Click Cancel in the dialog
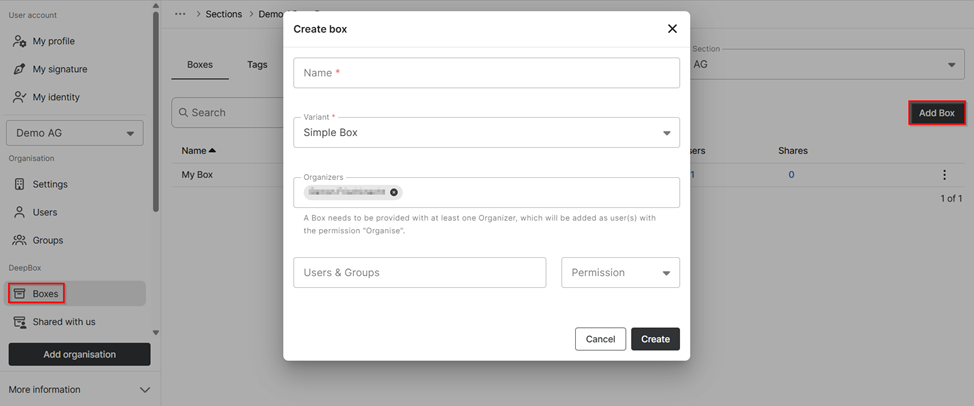This screenshot has height=406, width=974. click(x=600, y=339)
